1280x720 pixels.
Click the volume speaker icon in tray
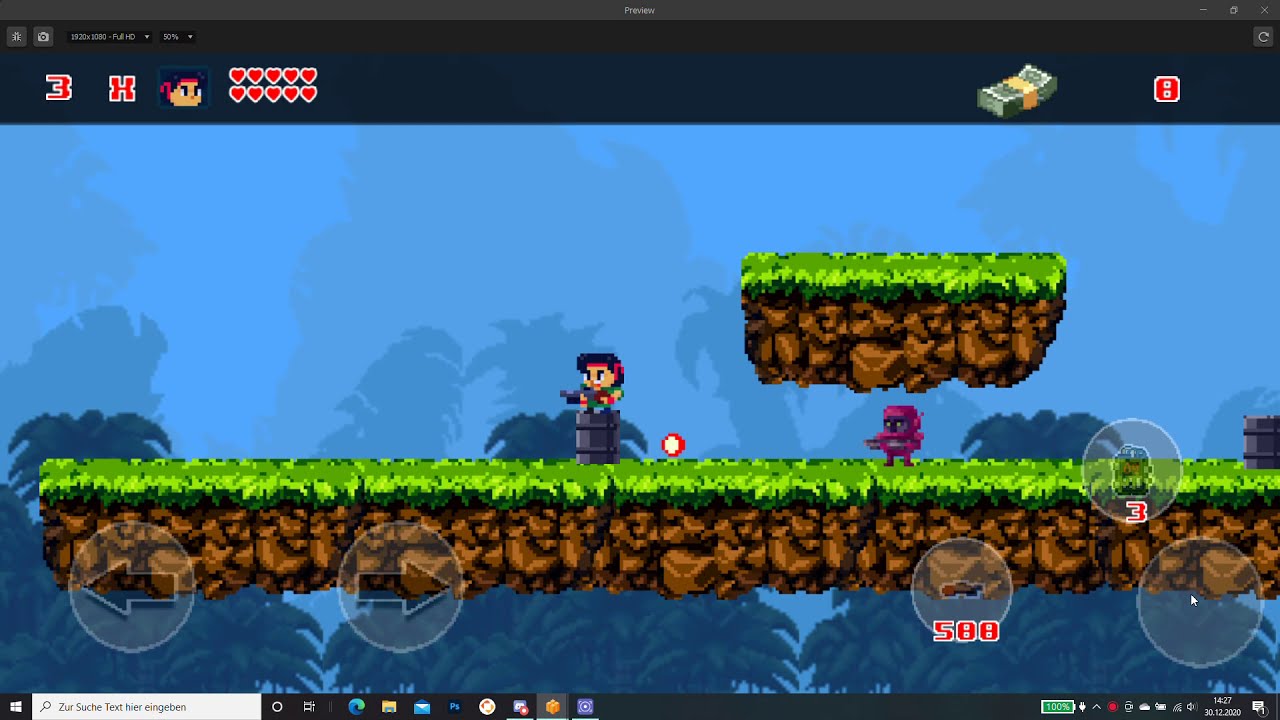coord(1192,707)
